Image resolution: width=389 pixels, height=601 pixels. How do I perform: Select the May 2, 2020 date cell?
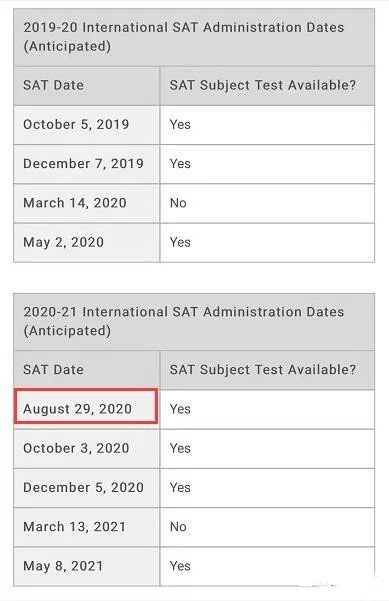87,243
